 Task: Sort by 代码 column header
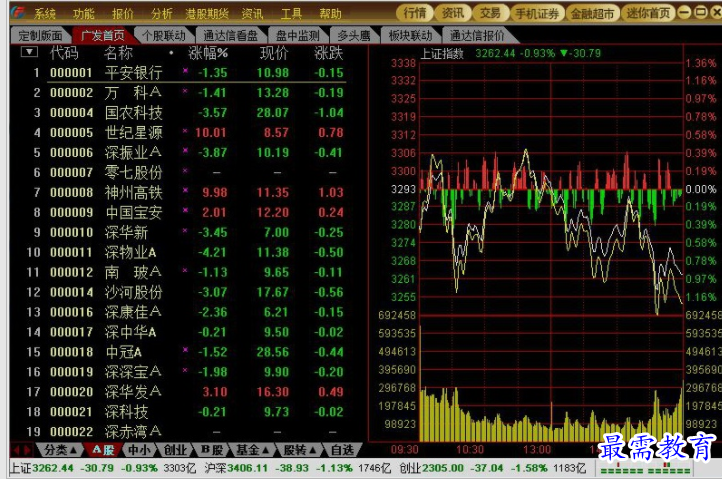coord(64,53)
